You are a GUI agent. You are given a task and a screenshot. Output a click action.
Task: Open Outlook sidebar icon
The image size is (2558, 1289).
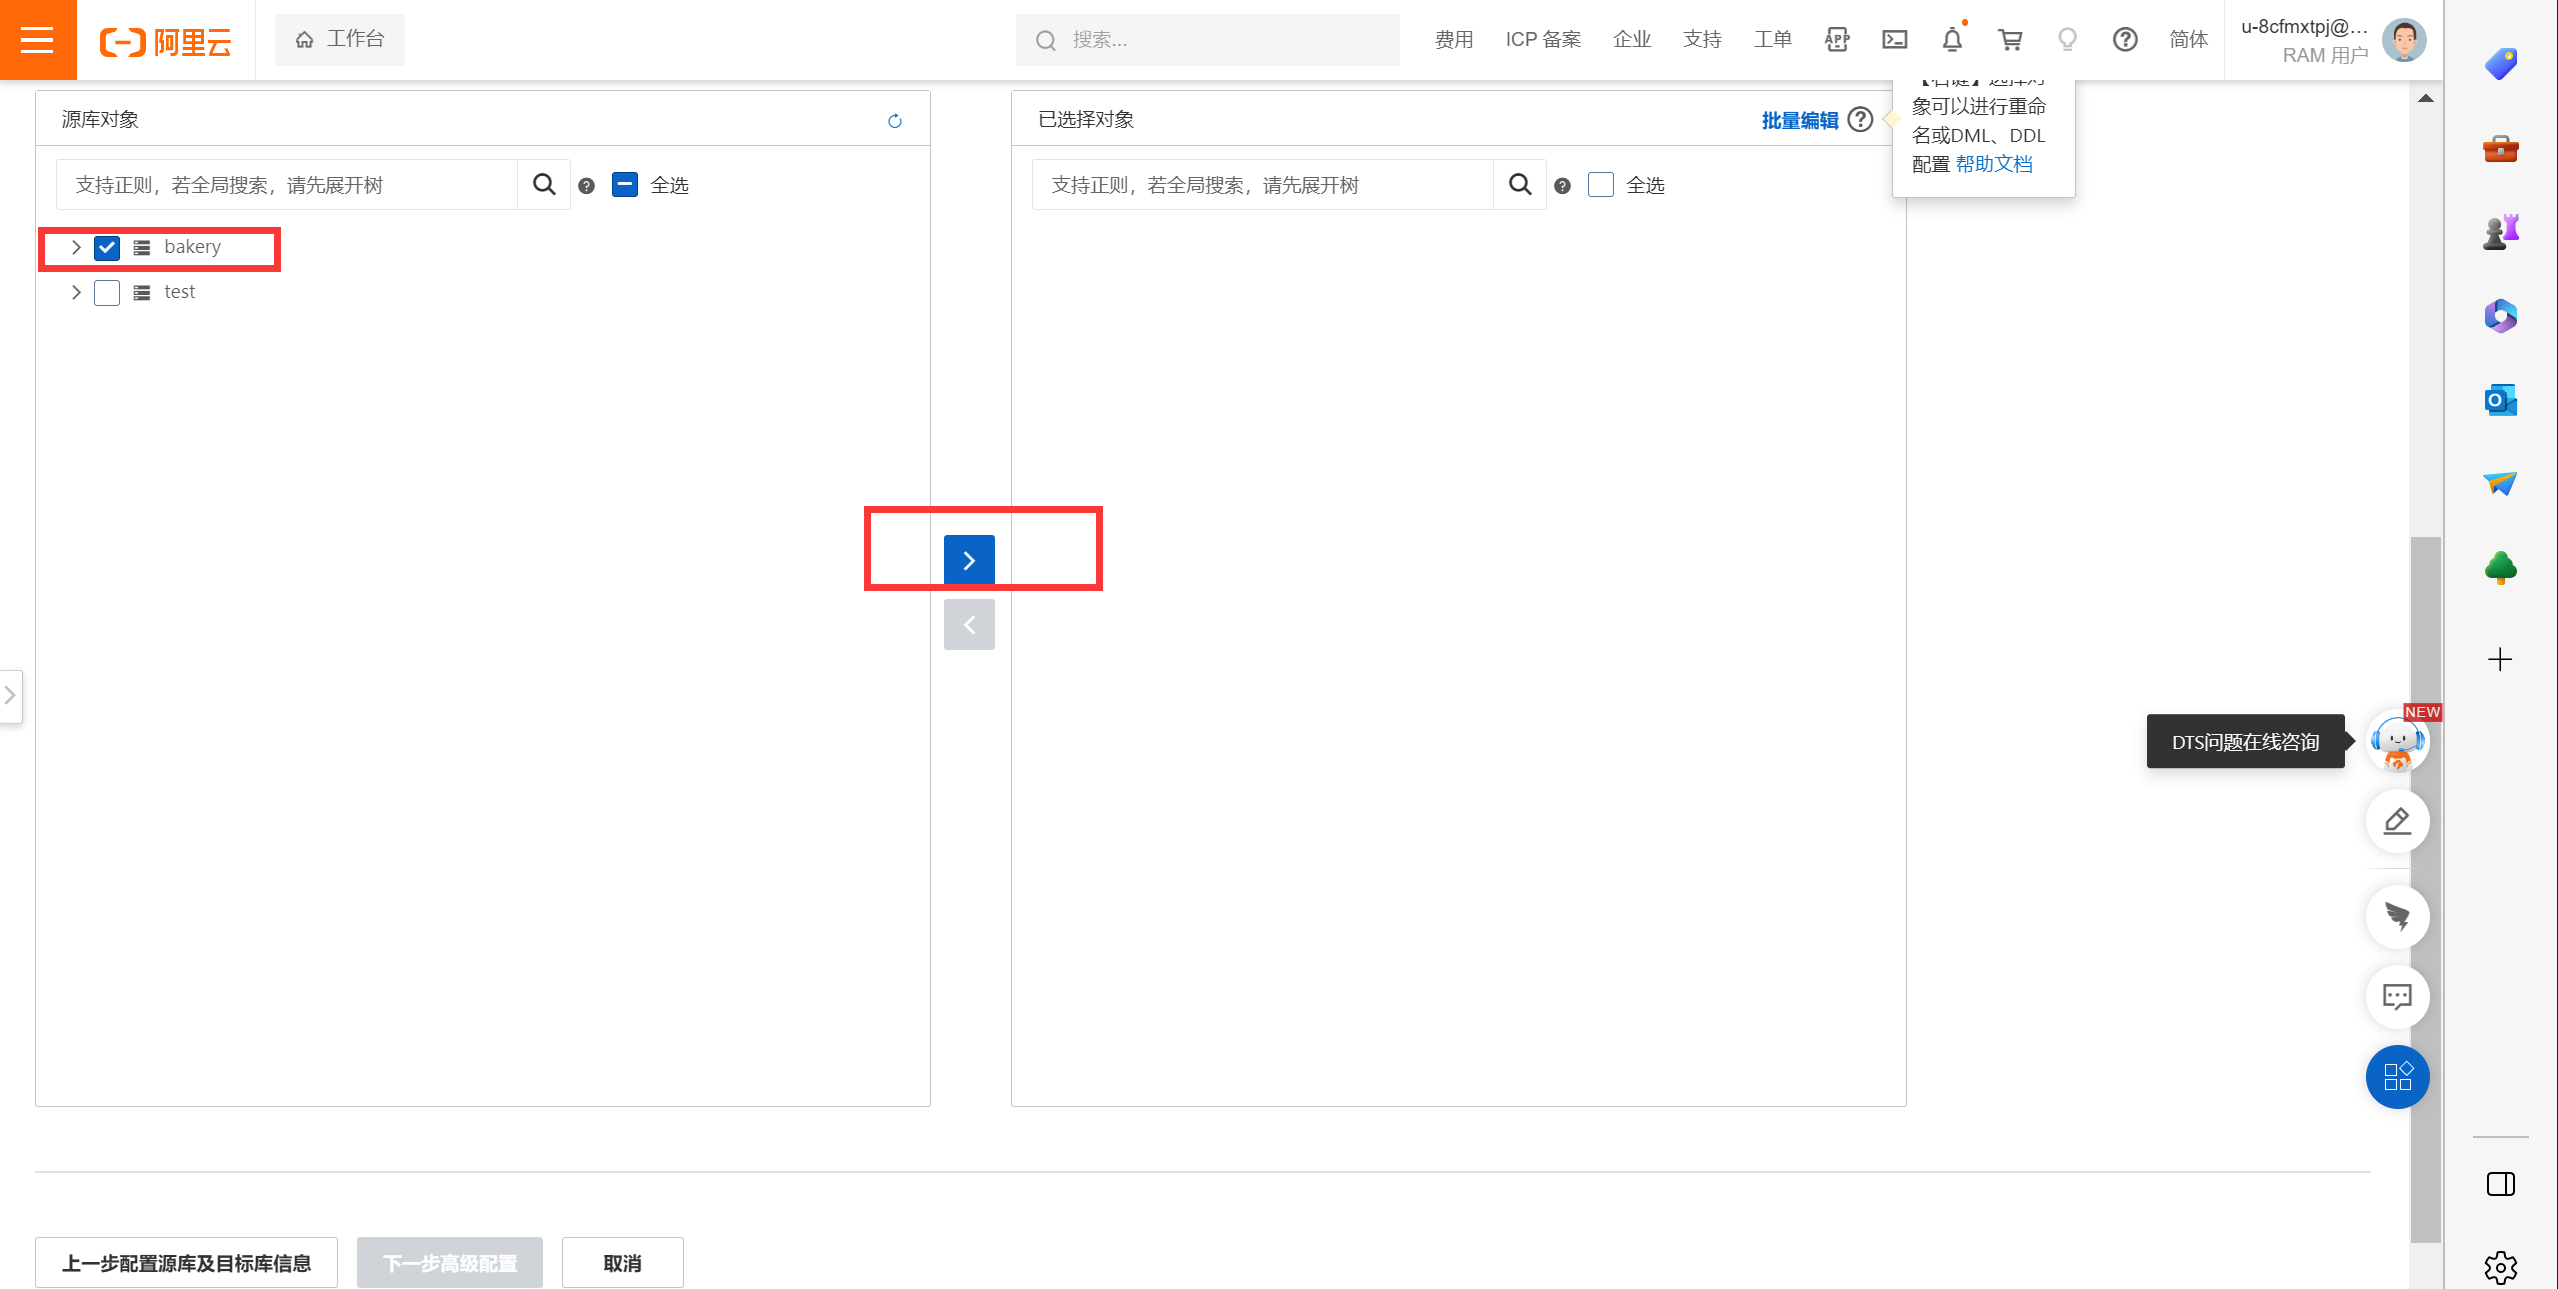[2501, 400]
